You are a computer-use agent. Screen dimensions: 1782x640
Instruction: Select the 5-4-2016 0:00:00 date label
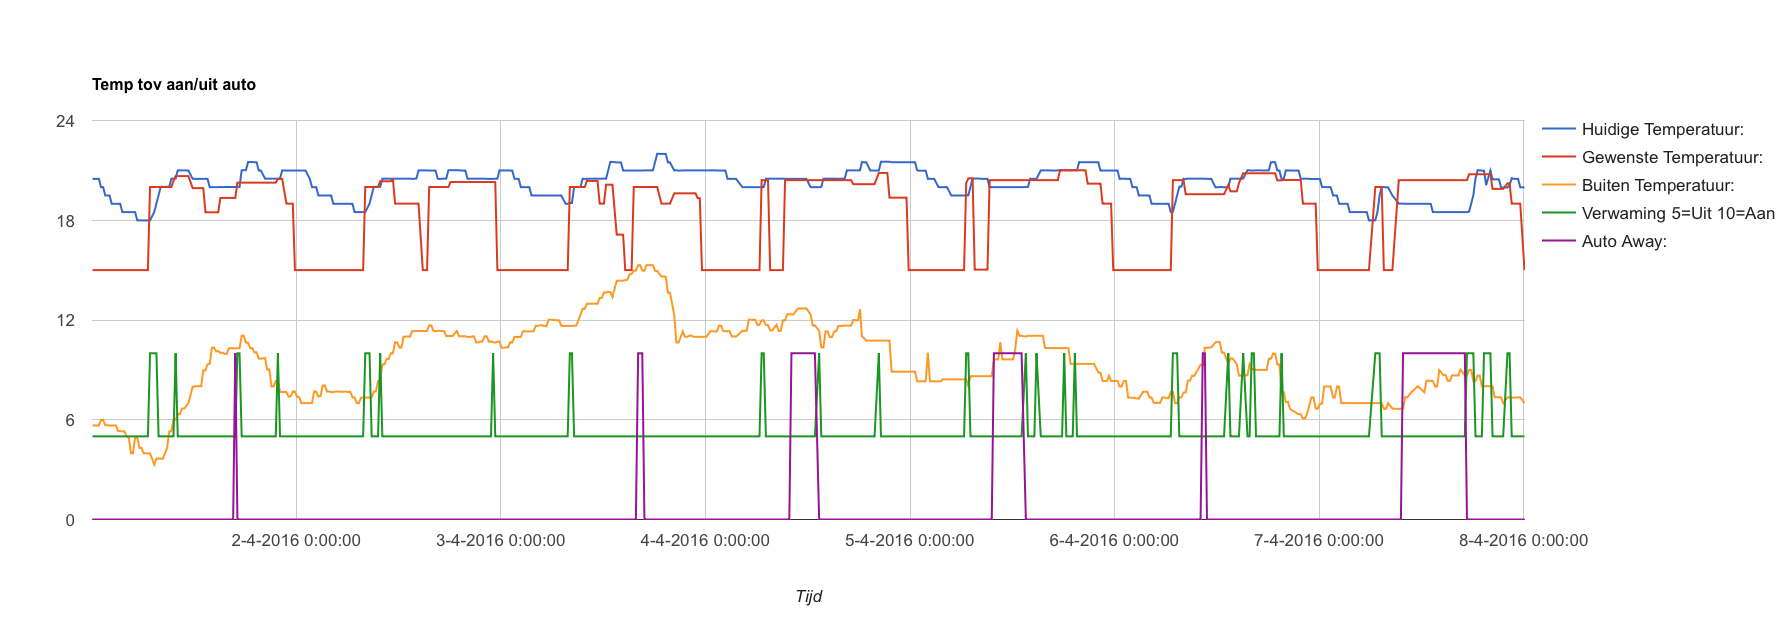[x=909, y=541]
